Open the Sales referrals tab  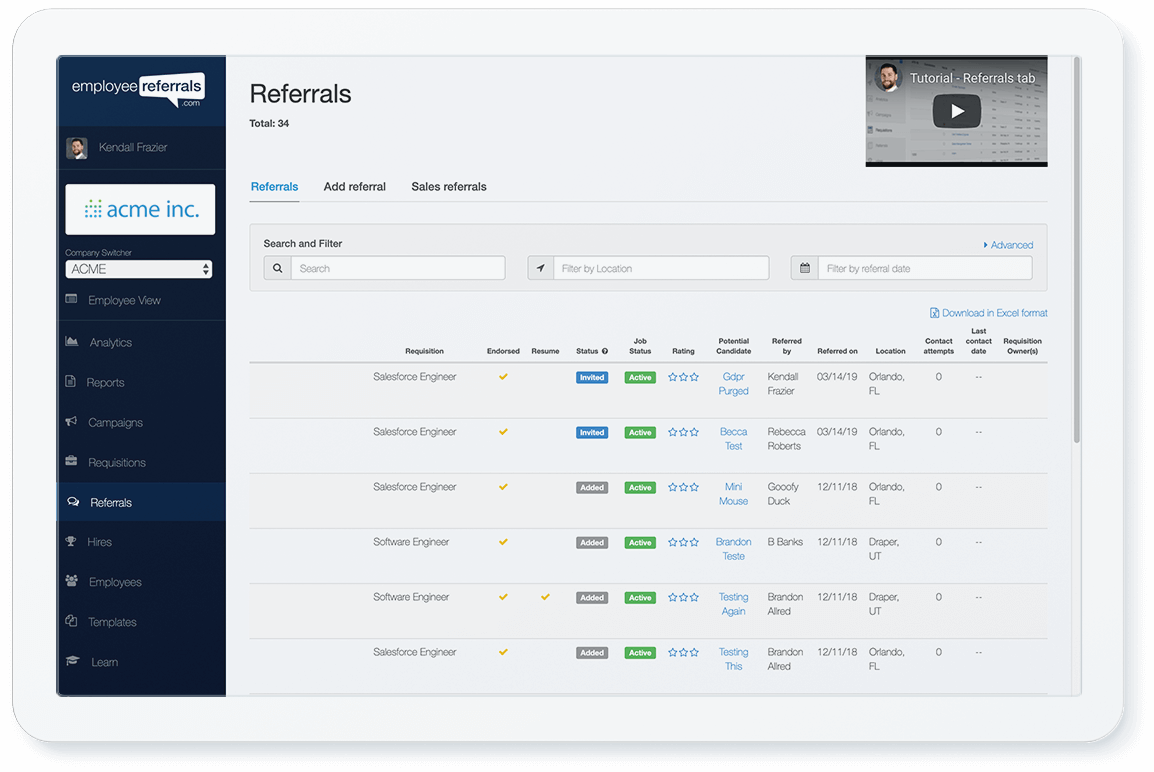[449, 187]
